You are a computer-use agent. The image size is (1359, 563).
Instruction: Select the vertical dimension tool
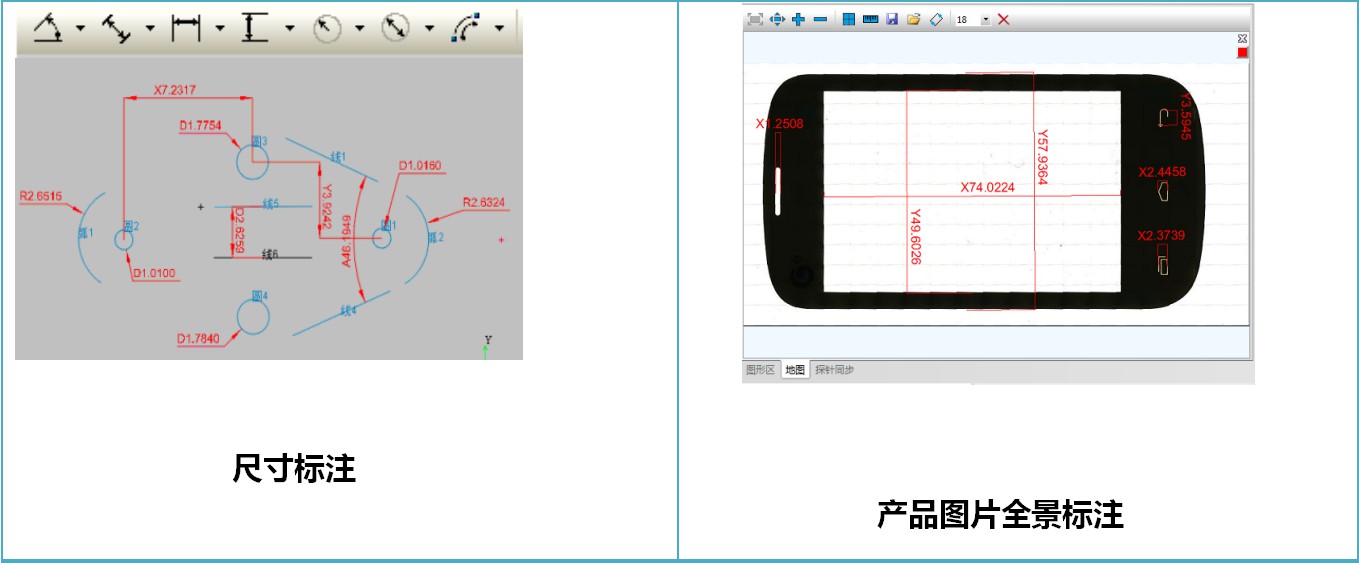[x=255, y=27]
